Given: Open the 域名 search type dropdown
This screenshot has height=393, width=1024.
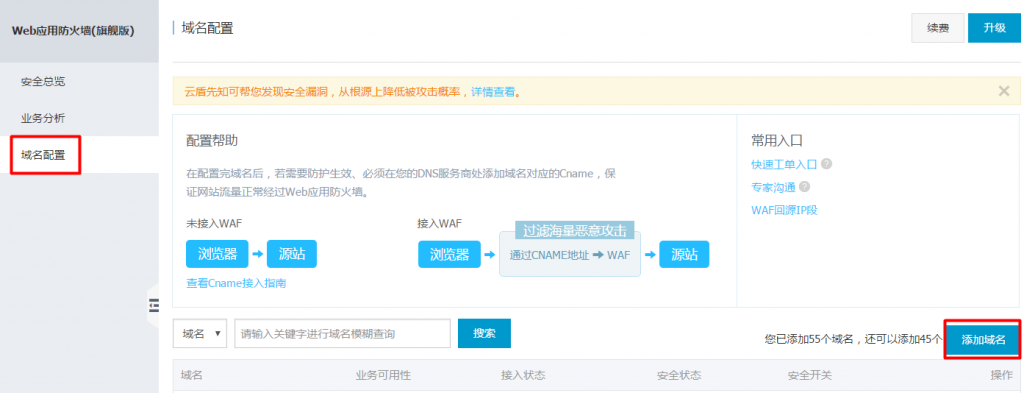Looking at the screenshot, I should 200,334.
